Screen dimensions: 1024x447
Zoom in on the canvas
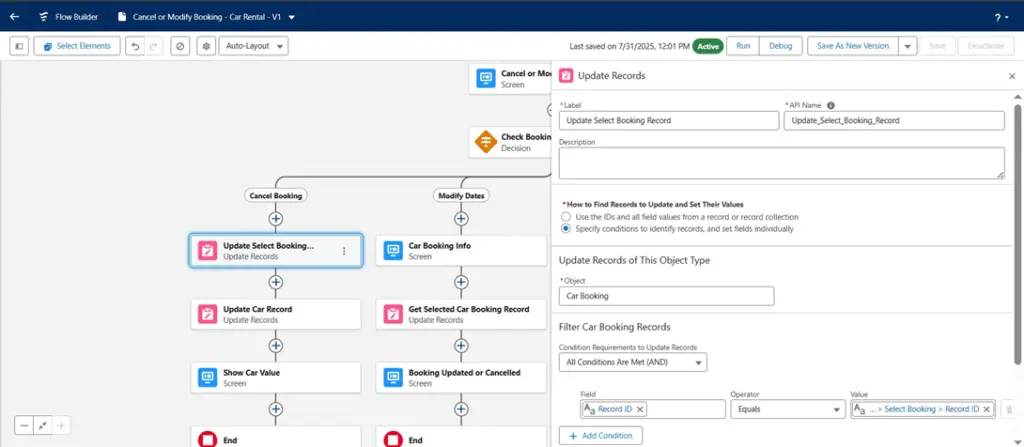click(61, 425)
